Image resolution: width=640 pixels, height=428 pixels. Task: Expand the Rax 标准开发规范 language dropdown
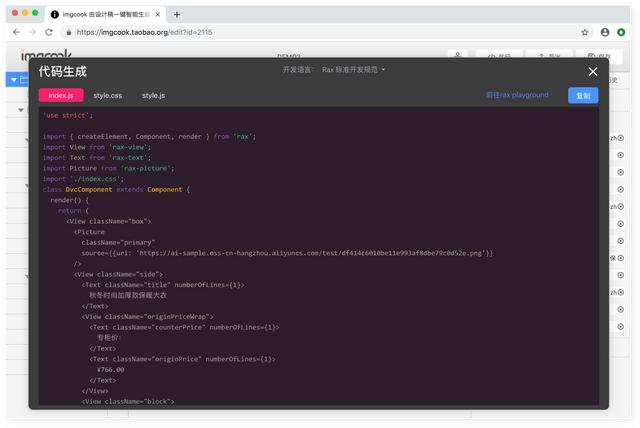[x=353, y=70]
